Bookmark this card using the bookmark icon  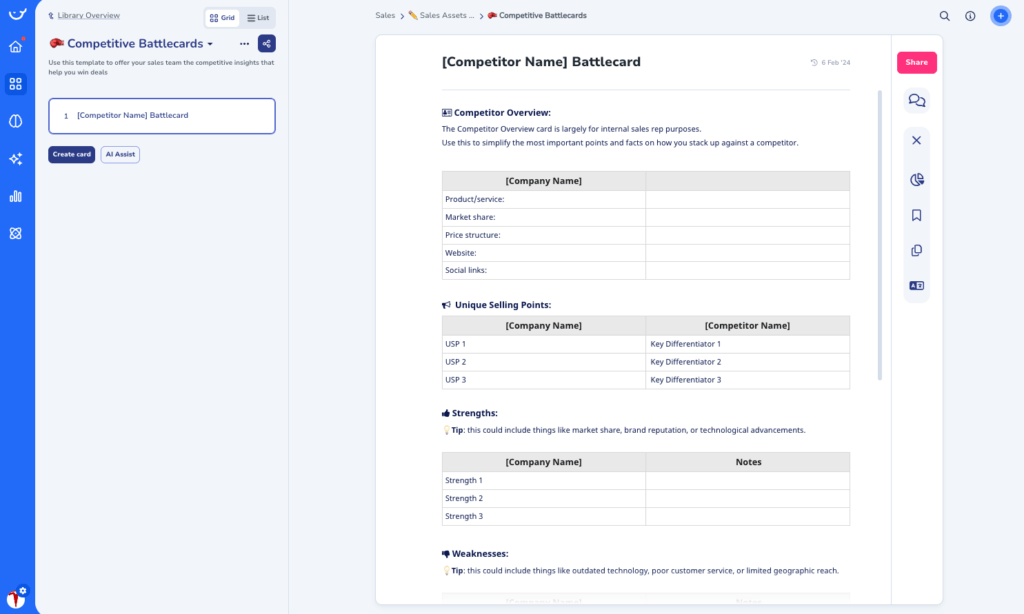(916, 215)
